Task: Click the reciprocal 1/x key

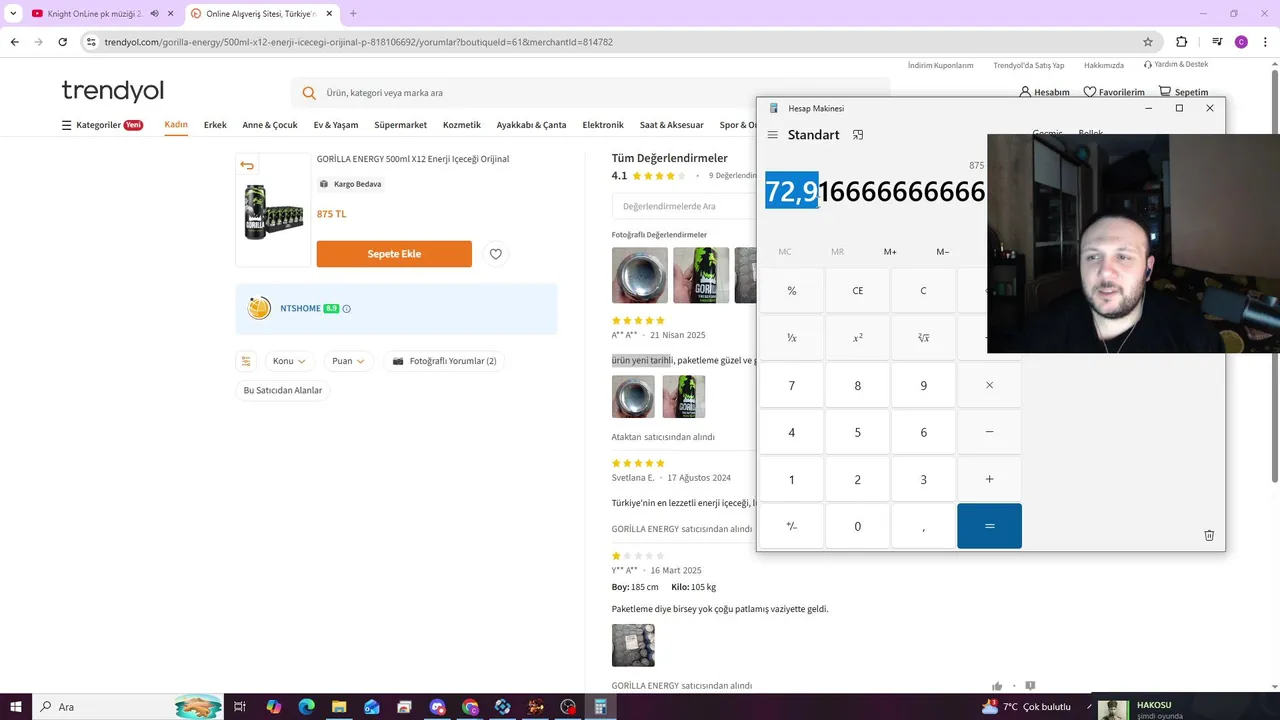Action: click(x=792, y=338)
